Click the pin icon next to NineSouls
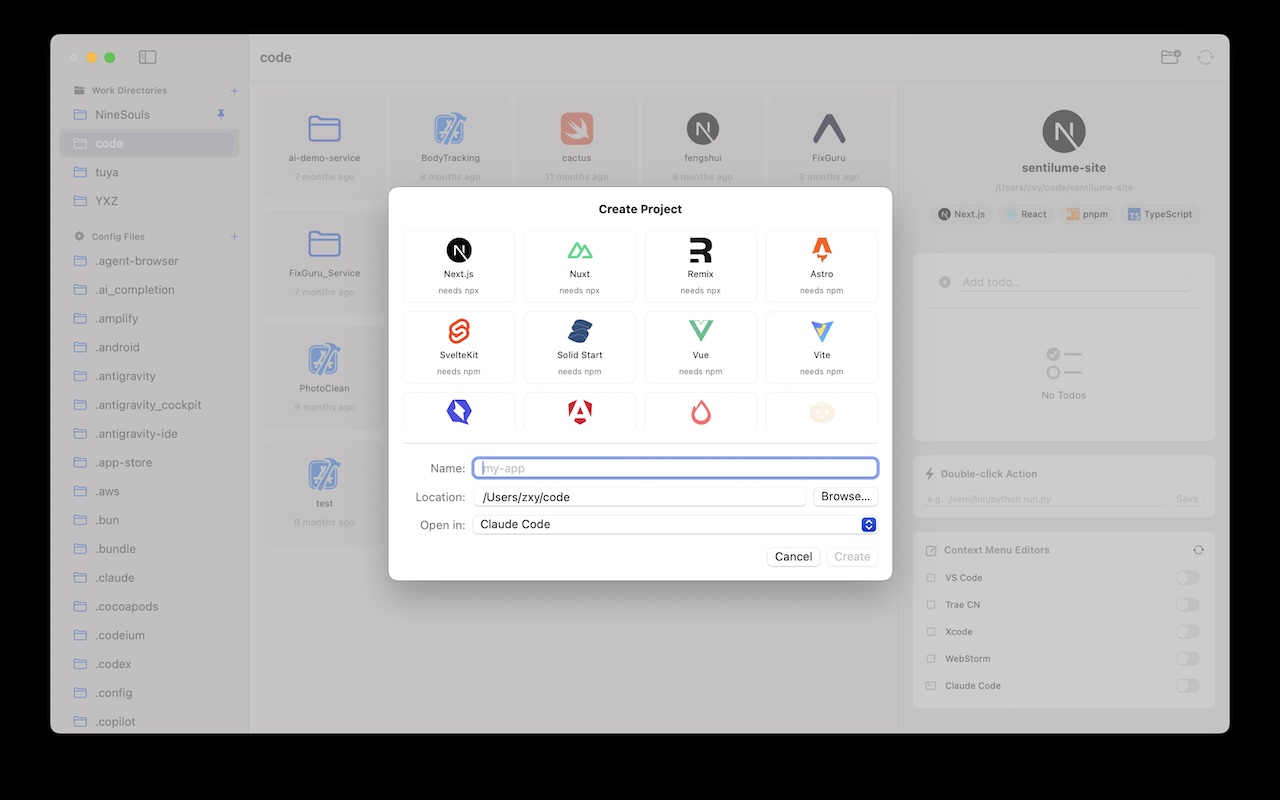Screen dimensions: 1280x800 [221, 115]
